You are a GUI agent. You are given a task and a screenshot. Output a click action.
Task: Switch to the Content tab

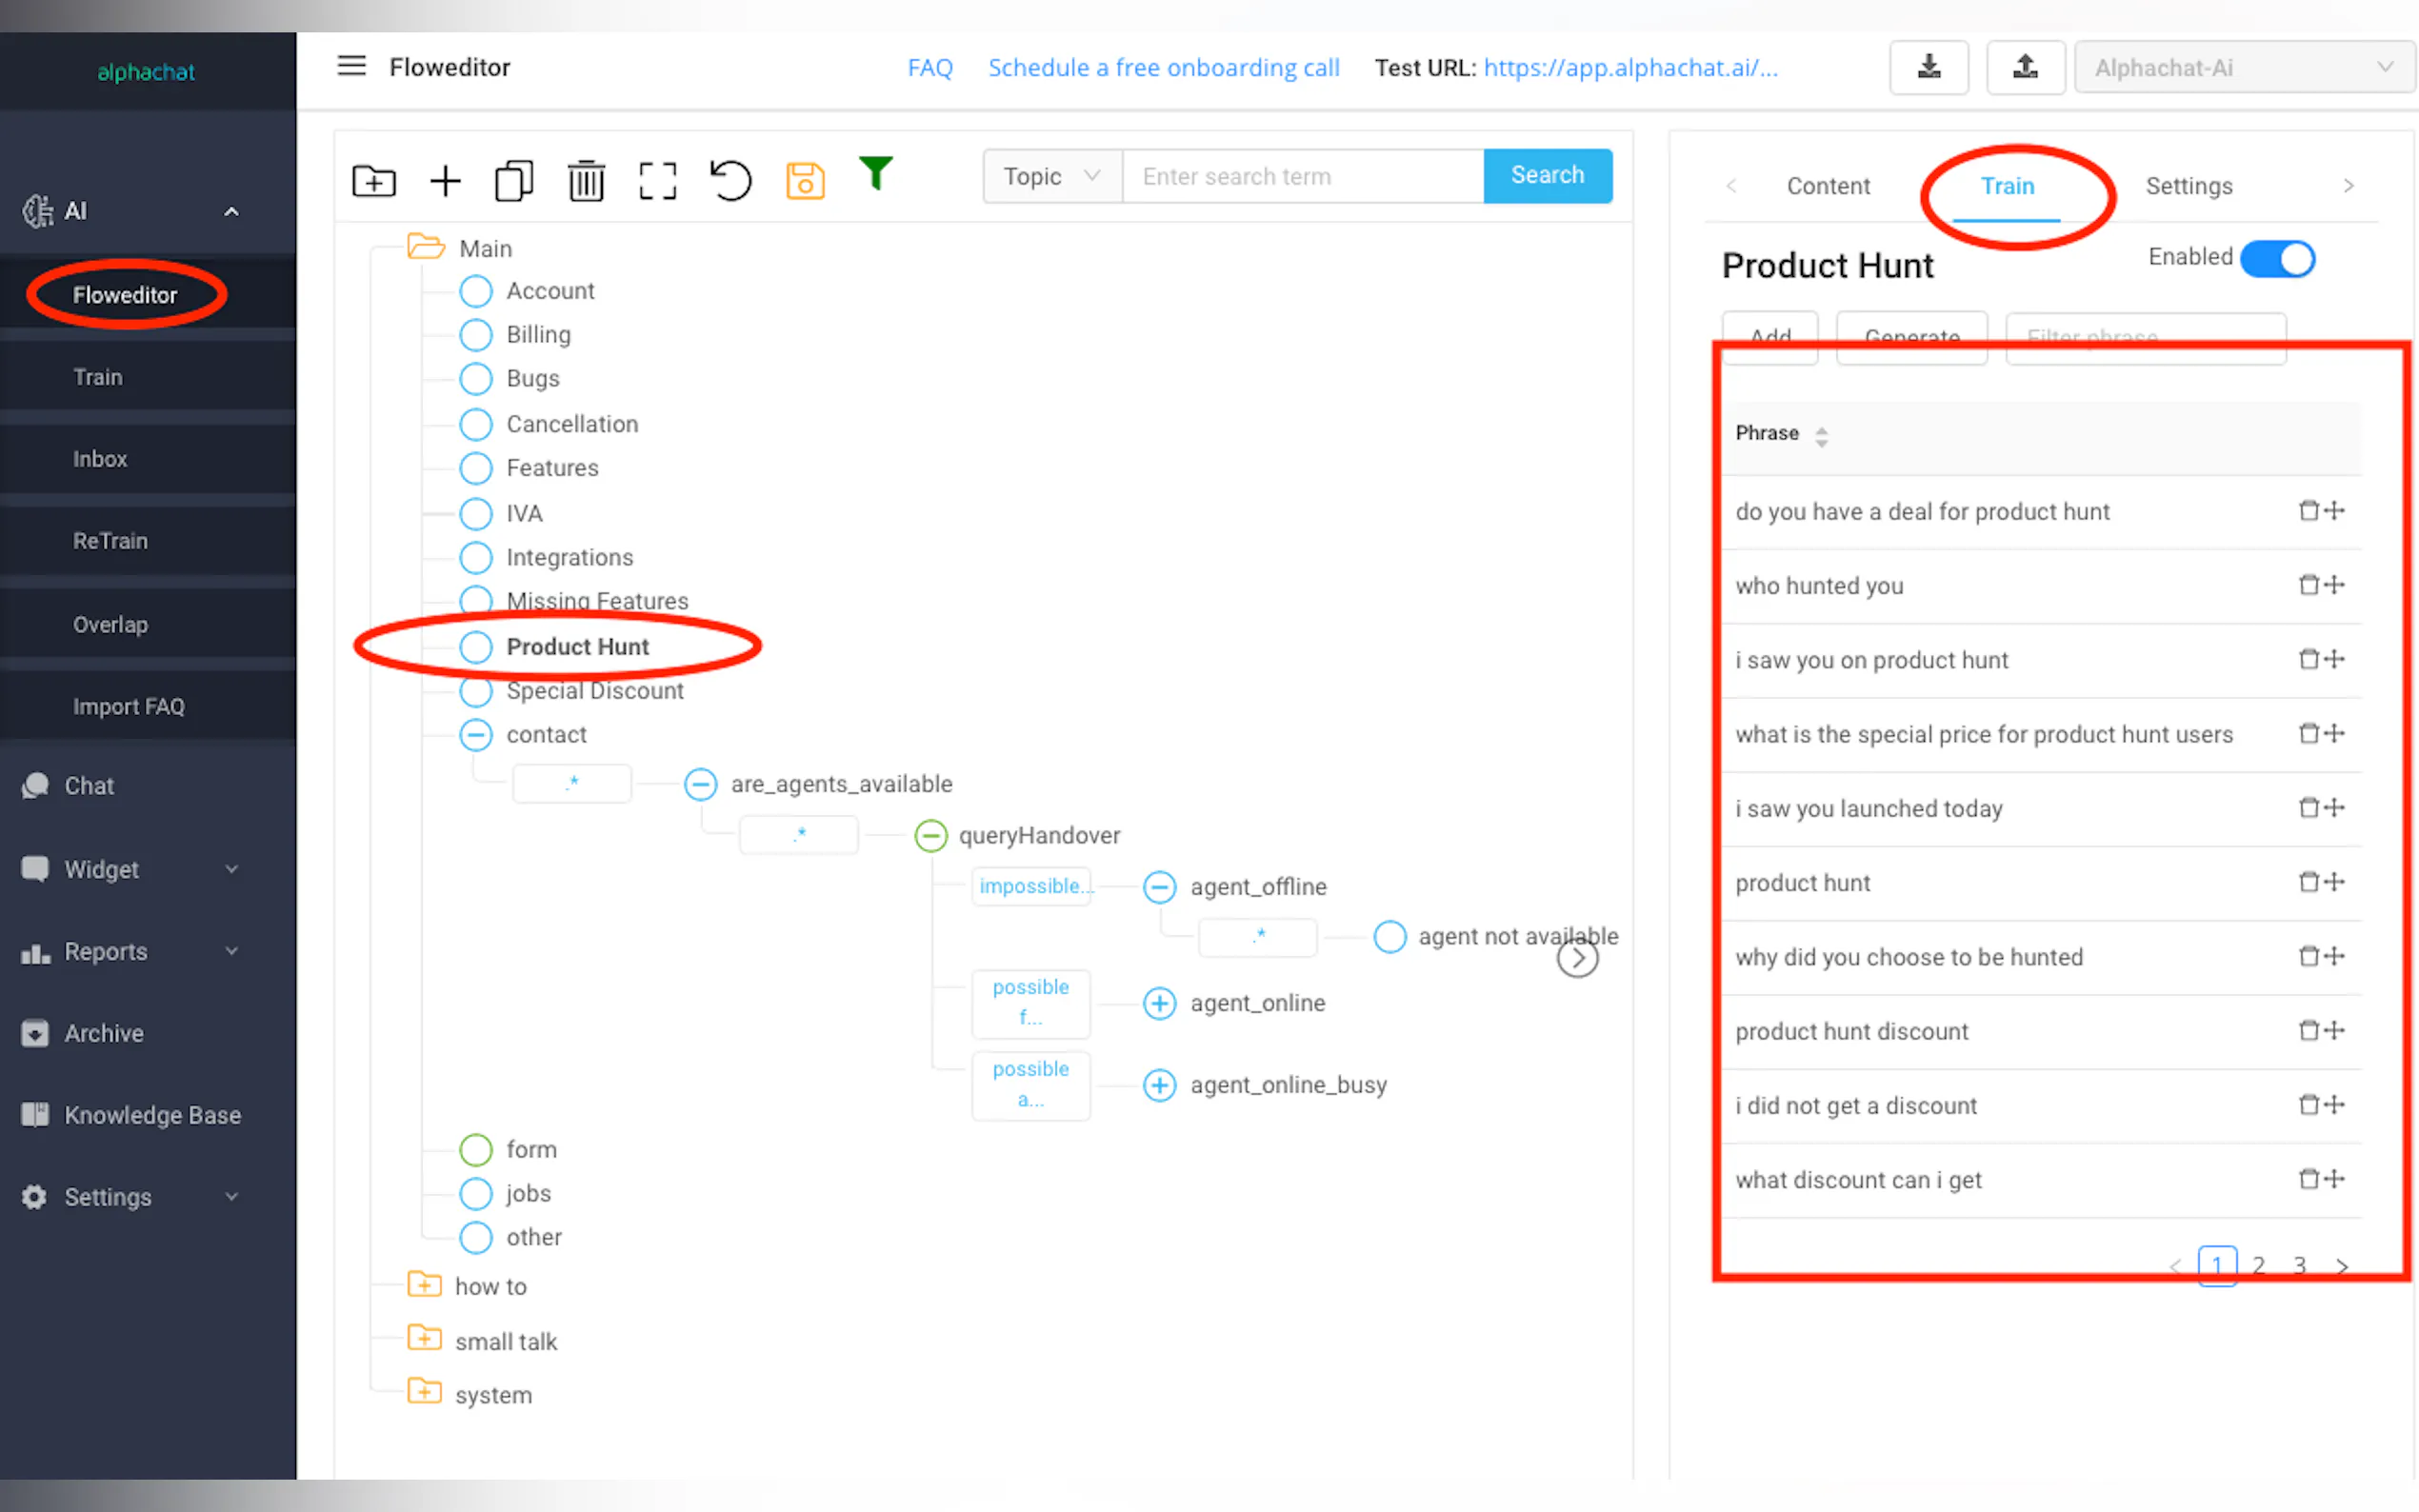(1827, 186)
